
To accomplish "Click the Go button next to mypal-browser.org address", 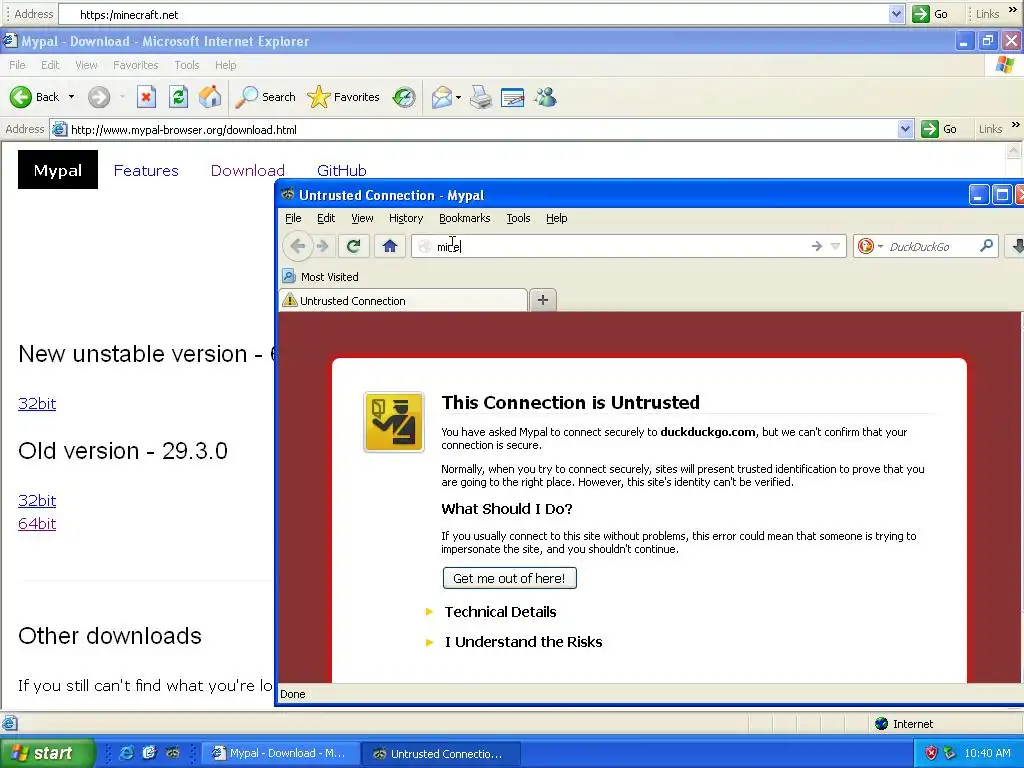I will (939, 129).
